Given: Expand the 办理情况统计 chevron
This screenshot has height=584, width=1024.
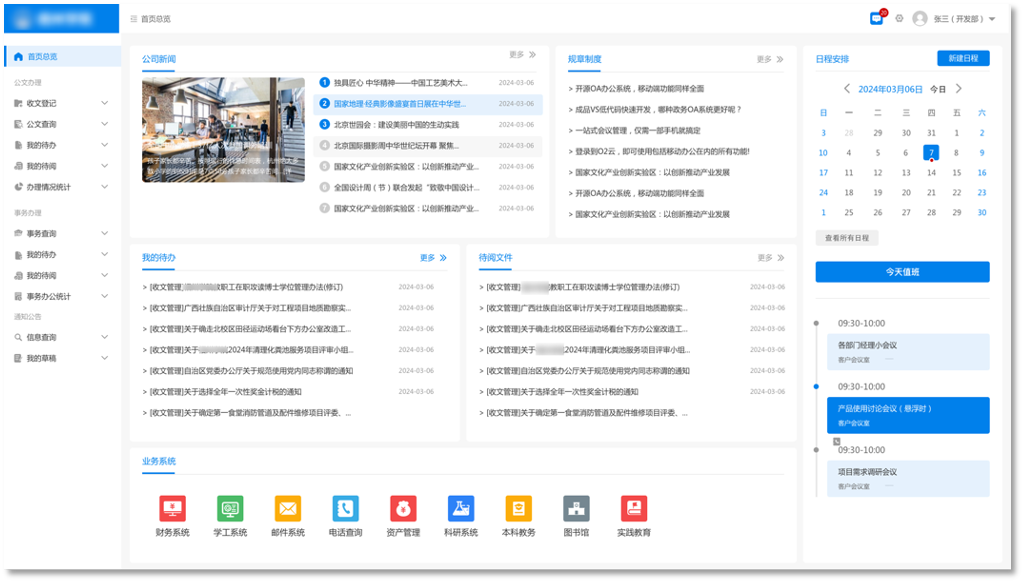Looking at the screenshot, I should (x=104, y=187).
